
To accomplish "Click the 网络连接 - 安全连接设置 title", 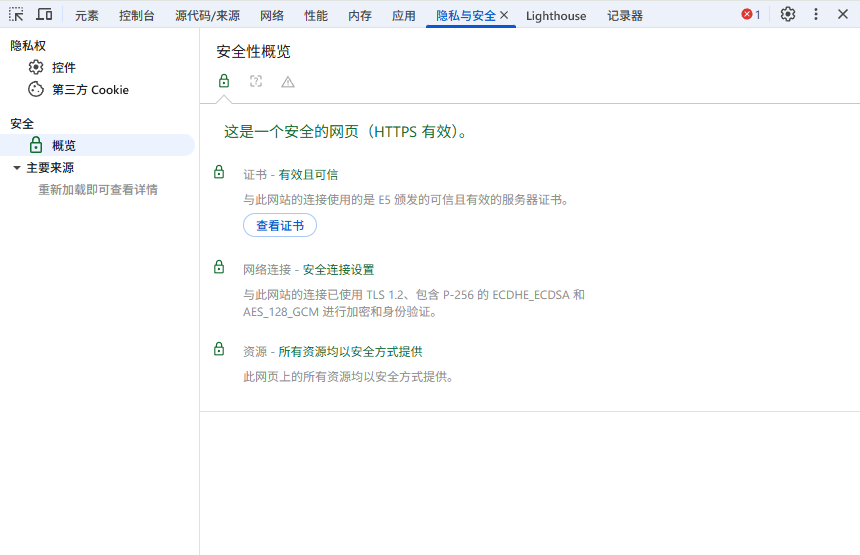I will tap(309, 270).
